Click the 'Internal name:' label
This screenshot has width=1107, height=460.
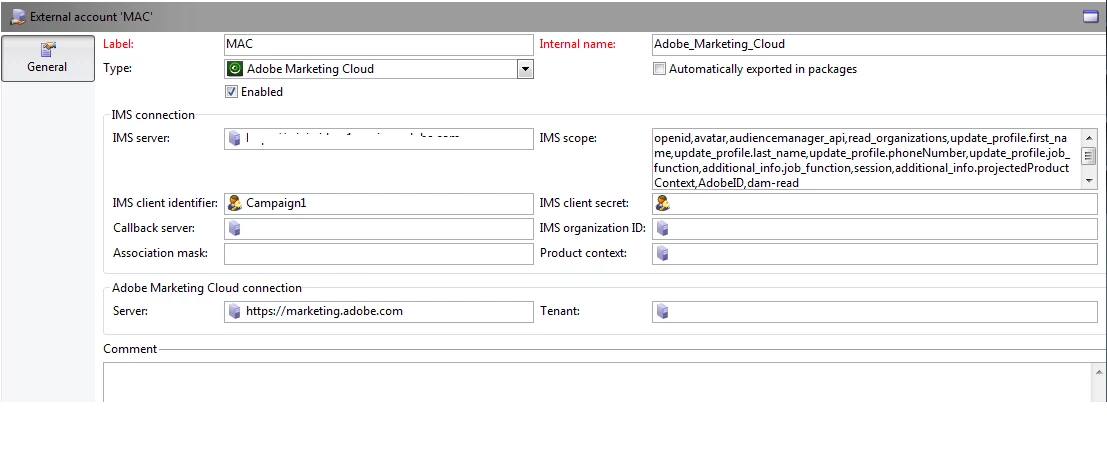point(578,44)
